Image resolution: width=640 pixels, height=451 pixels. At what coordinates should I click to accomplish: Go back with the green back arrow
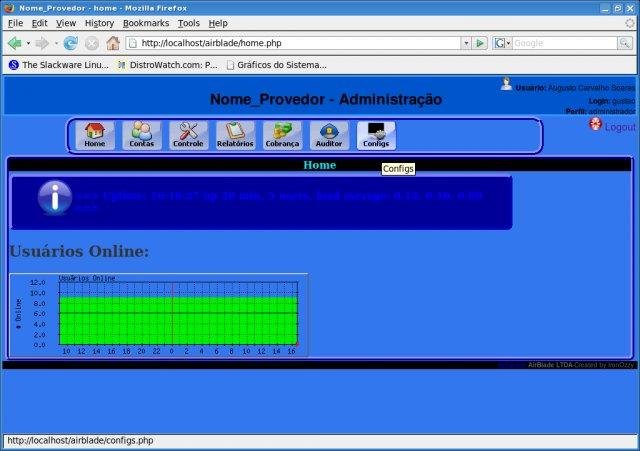[x=15, y=43]
